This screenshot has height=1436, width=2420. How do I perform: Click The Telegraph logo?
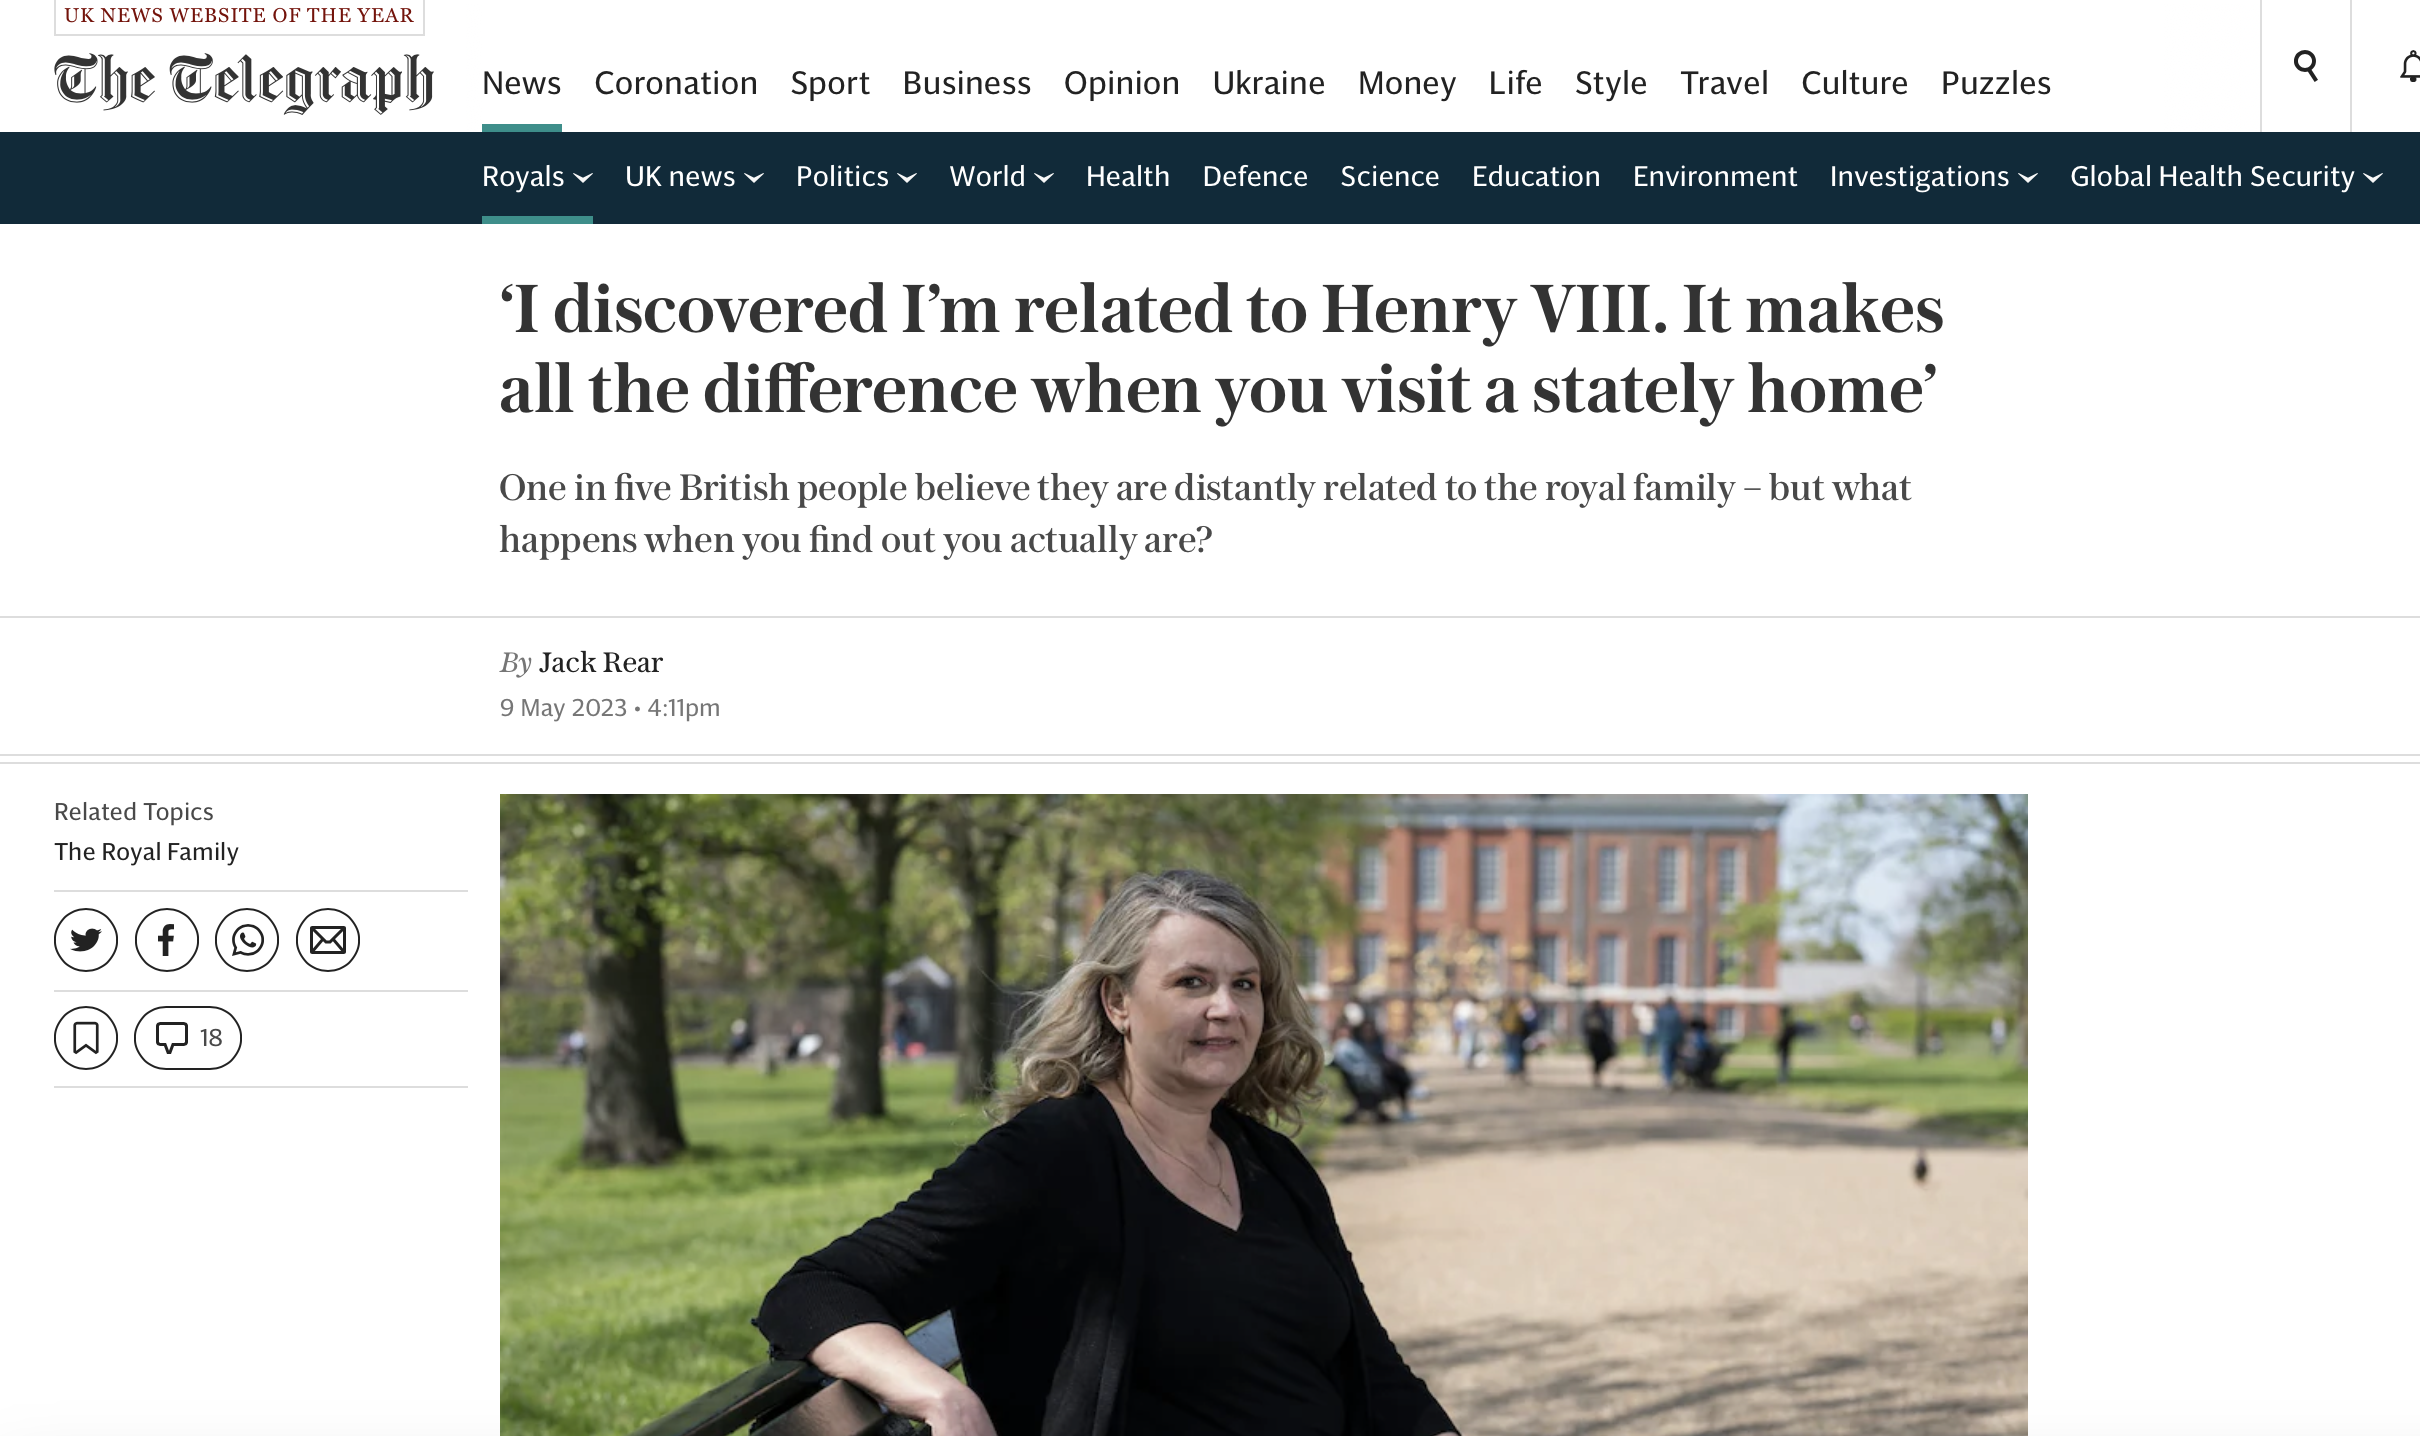(x=243, y=82)
